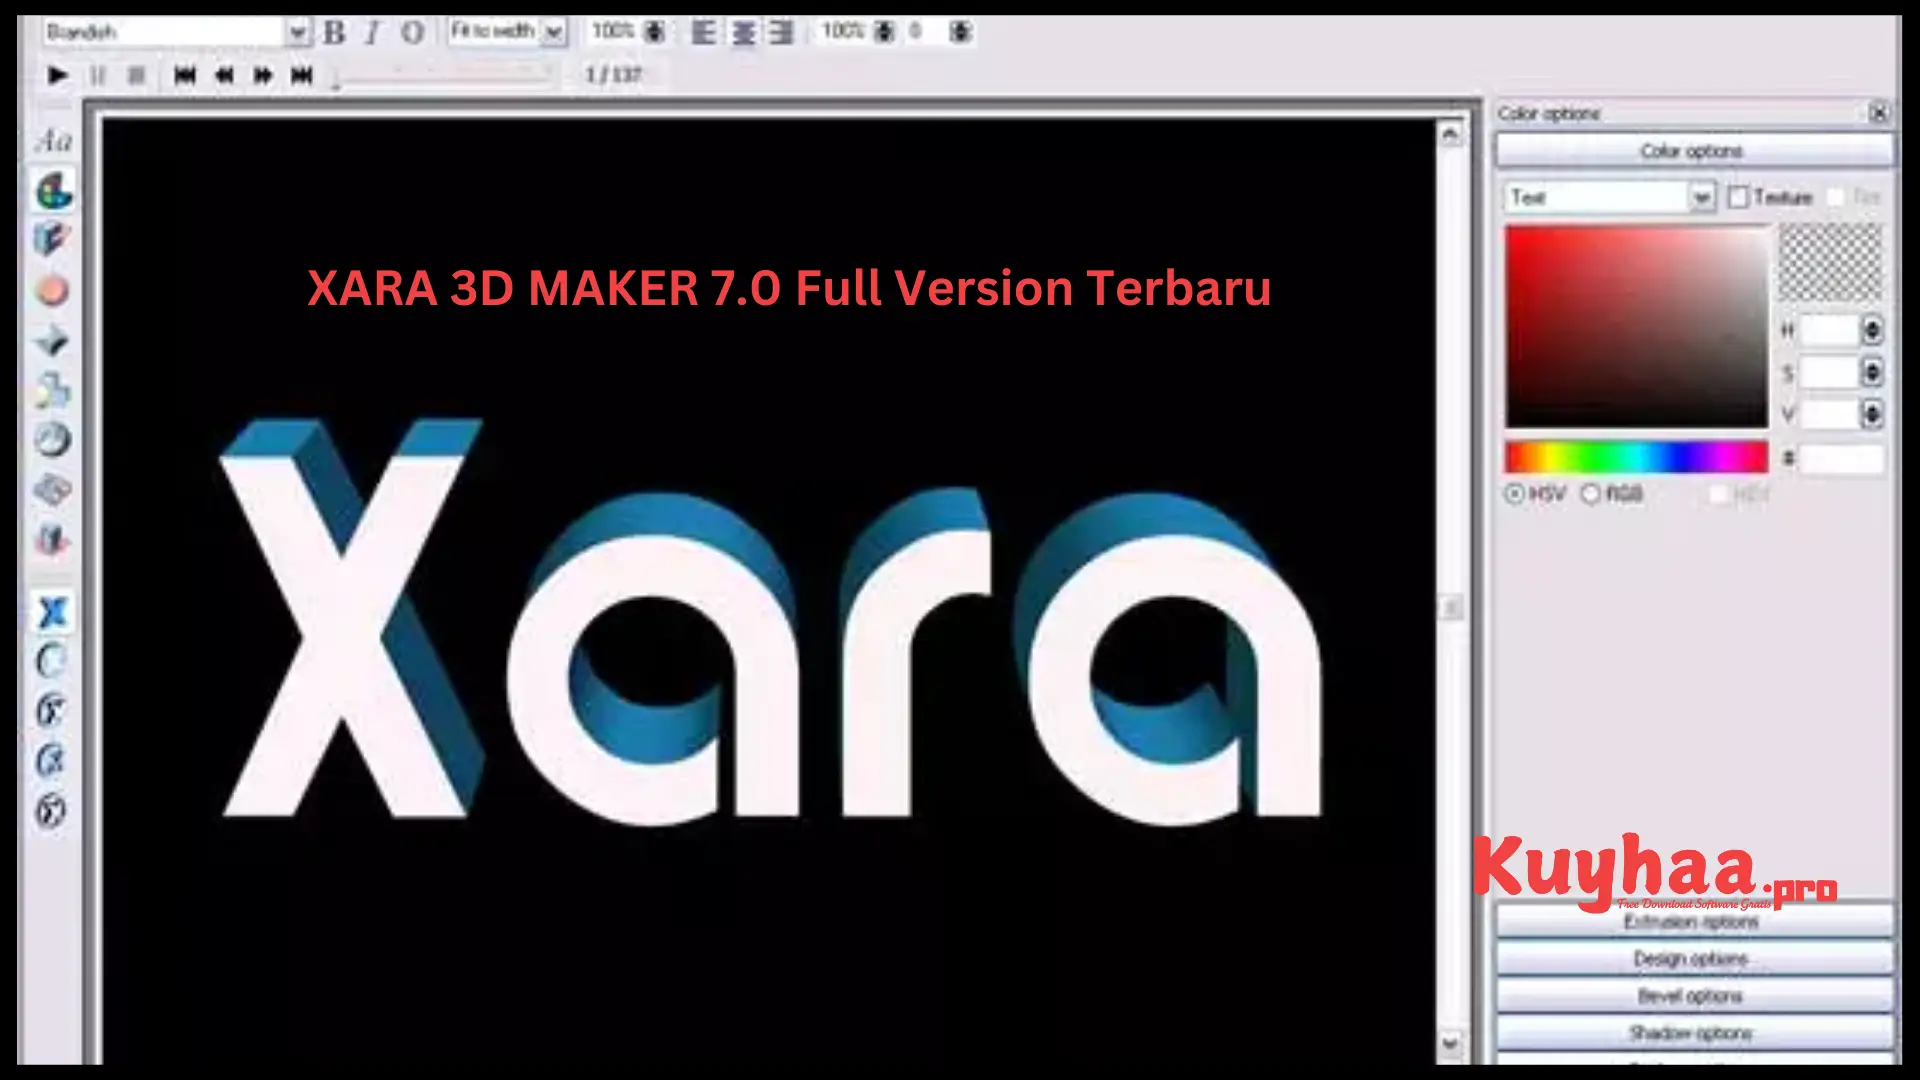1920x1080 pixels.
Task: Click the V value input field
Action: click(1829, 413)
